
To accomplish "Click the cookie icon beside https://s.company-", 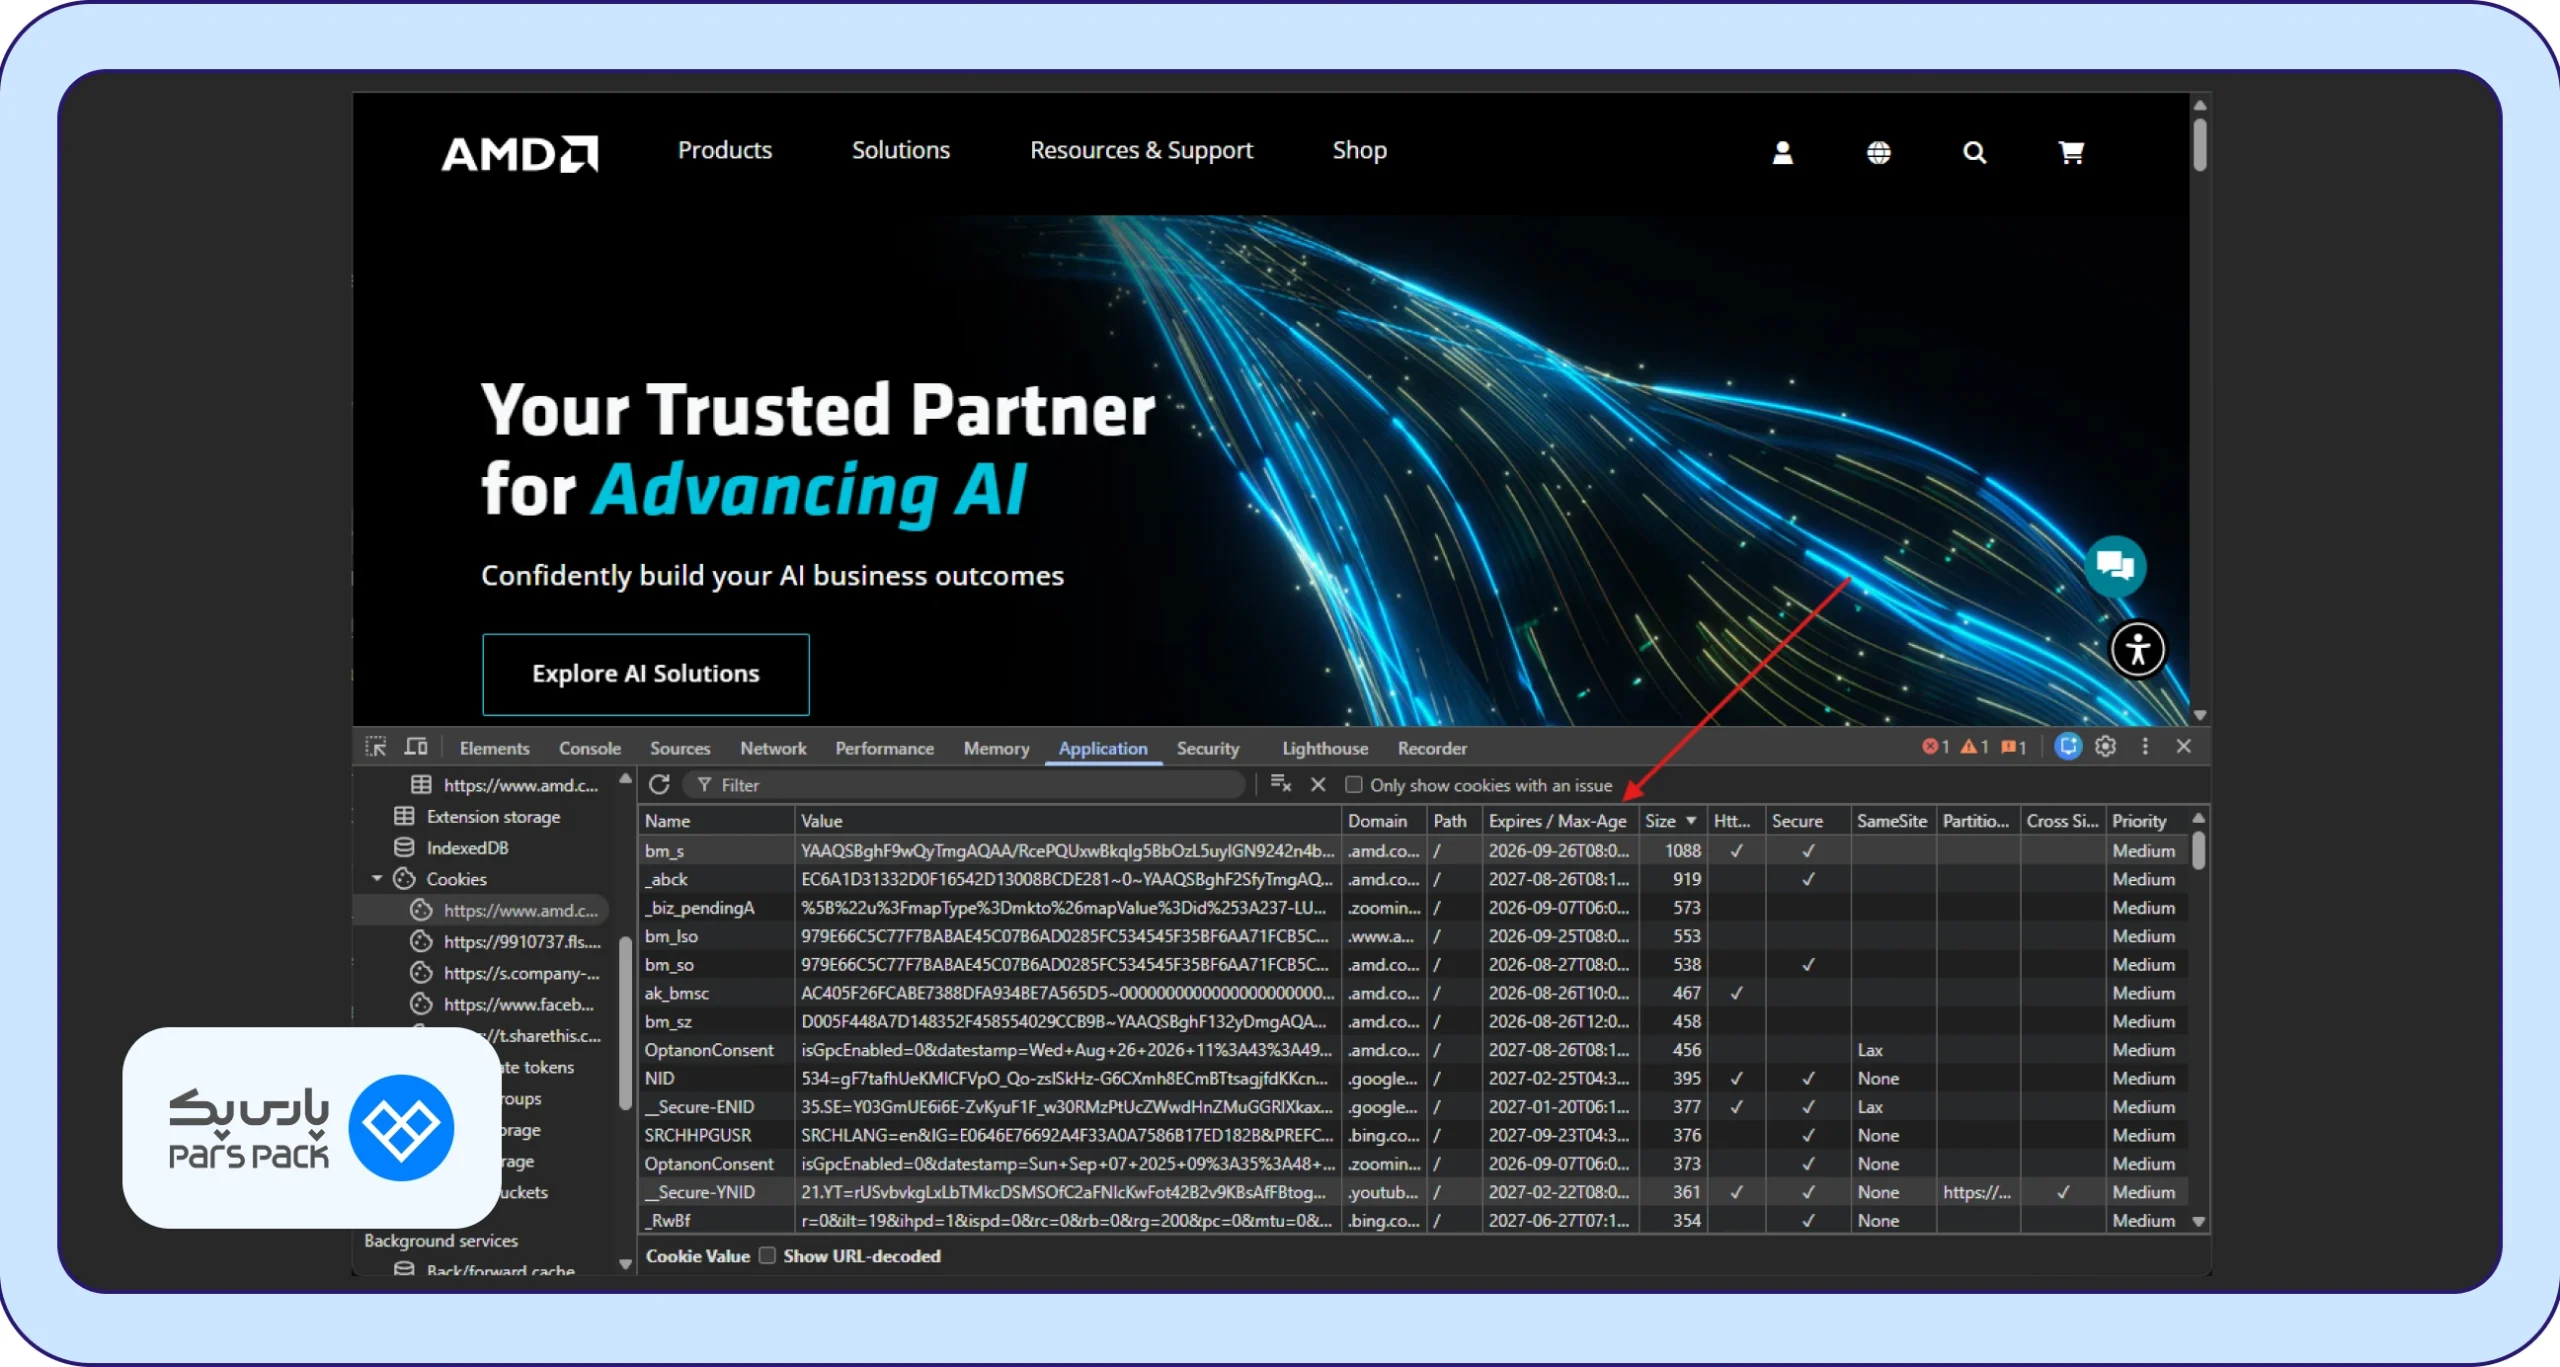I will click(422, 973).
